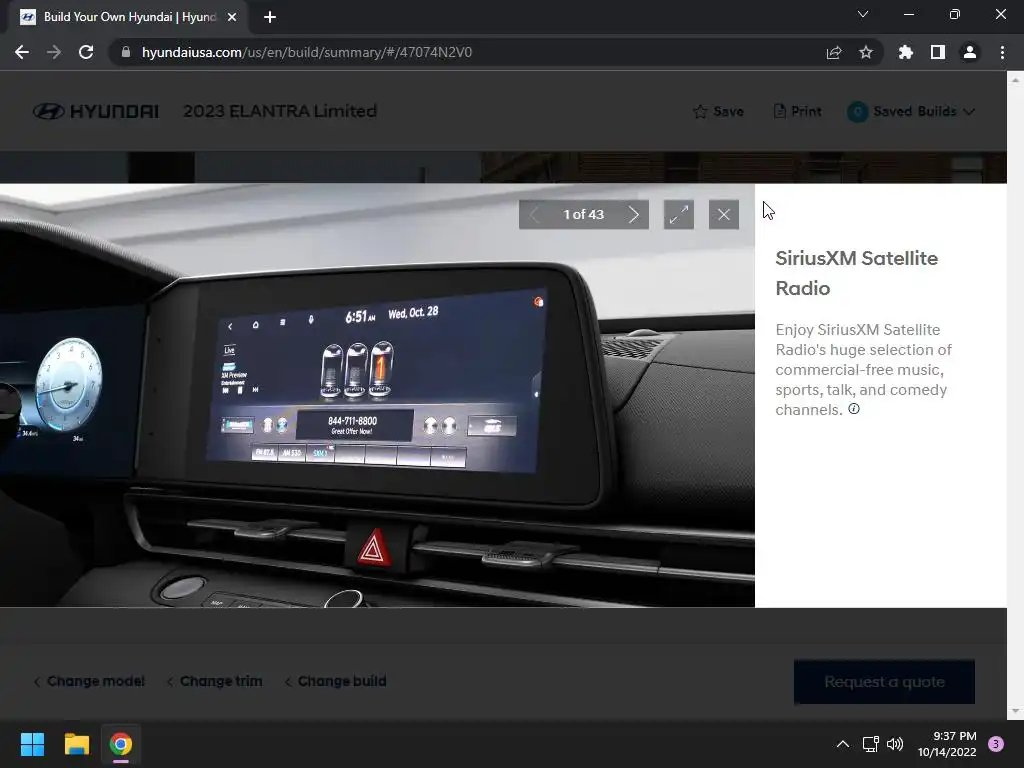
Task: Click Change trim link
Action: (215, 681)
